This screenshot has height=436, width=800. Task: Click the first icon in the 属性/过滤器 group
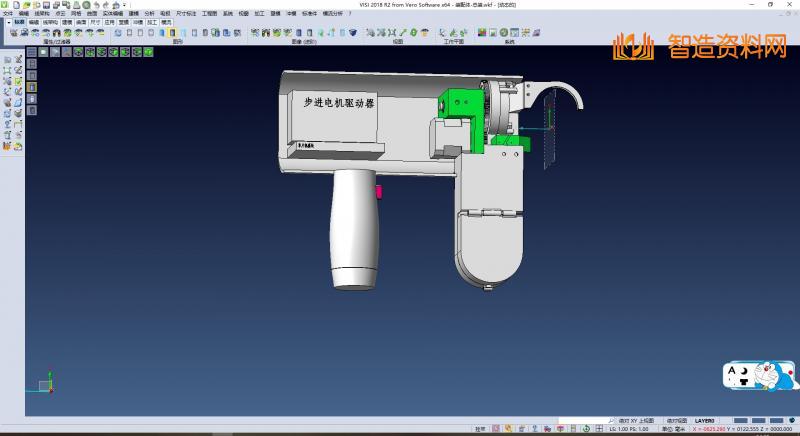click(14, 32)
